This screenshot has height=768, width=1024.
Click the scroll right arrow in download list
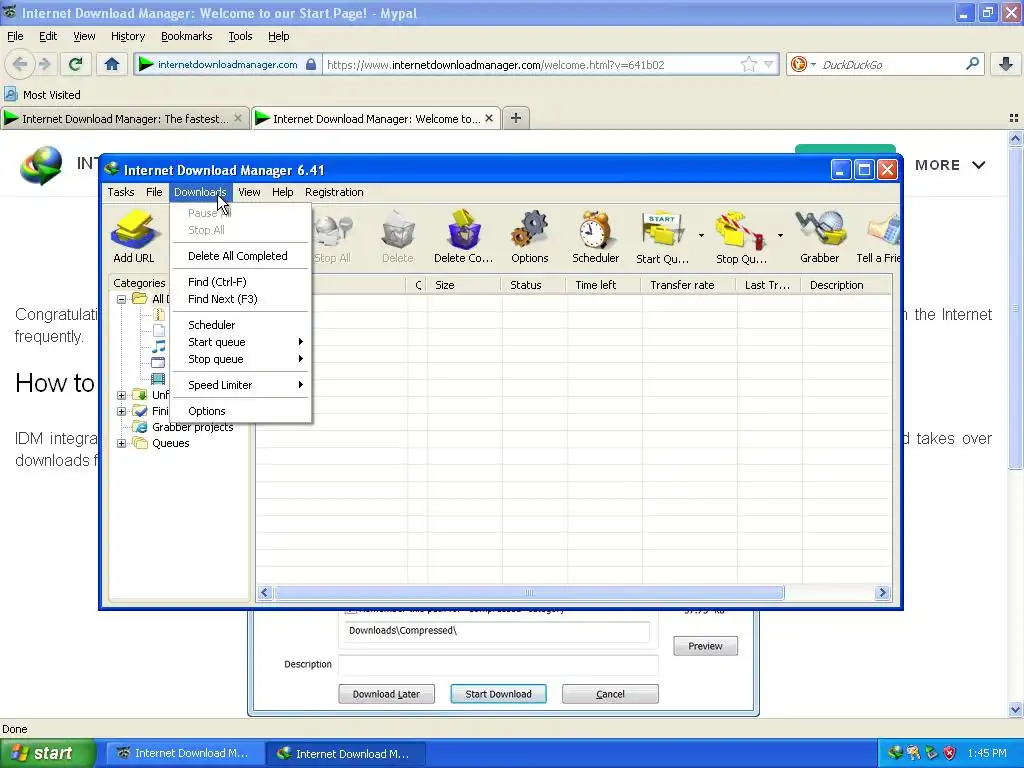[883, 592]
